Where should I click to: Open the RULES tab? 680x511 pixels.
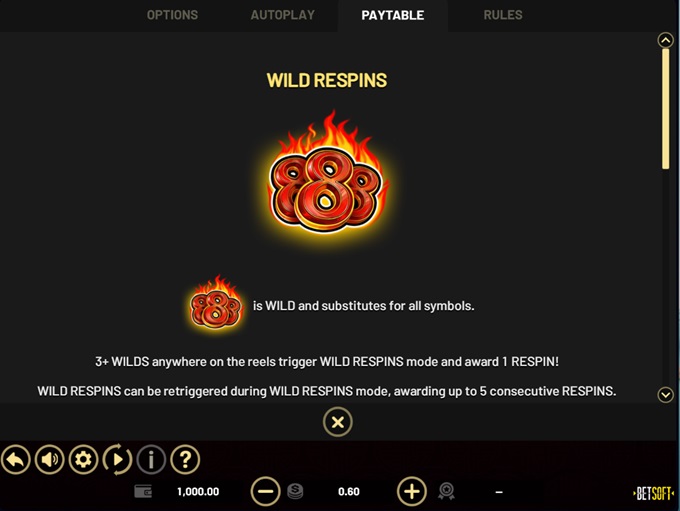coord(503,15)
